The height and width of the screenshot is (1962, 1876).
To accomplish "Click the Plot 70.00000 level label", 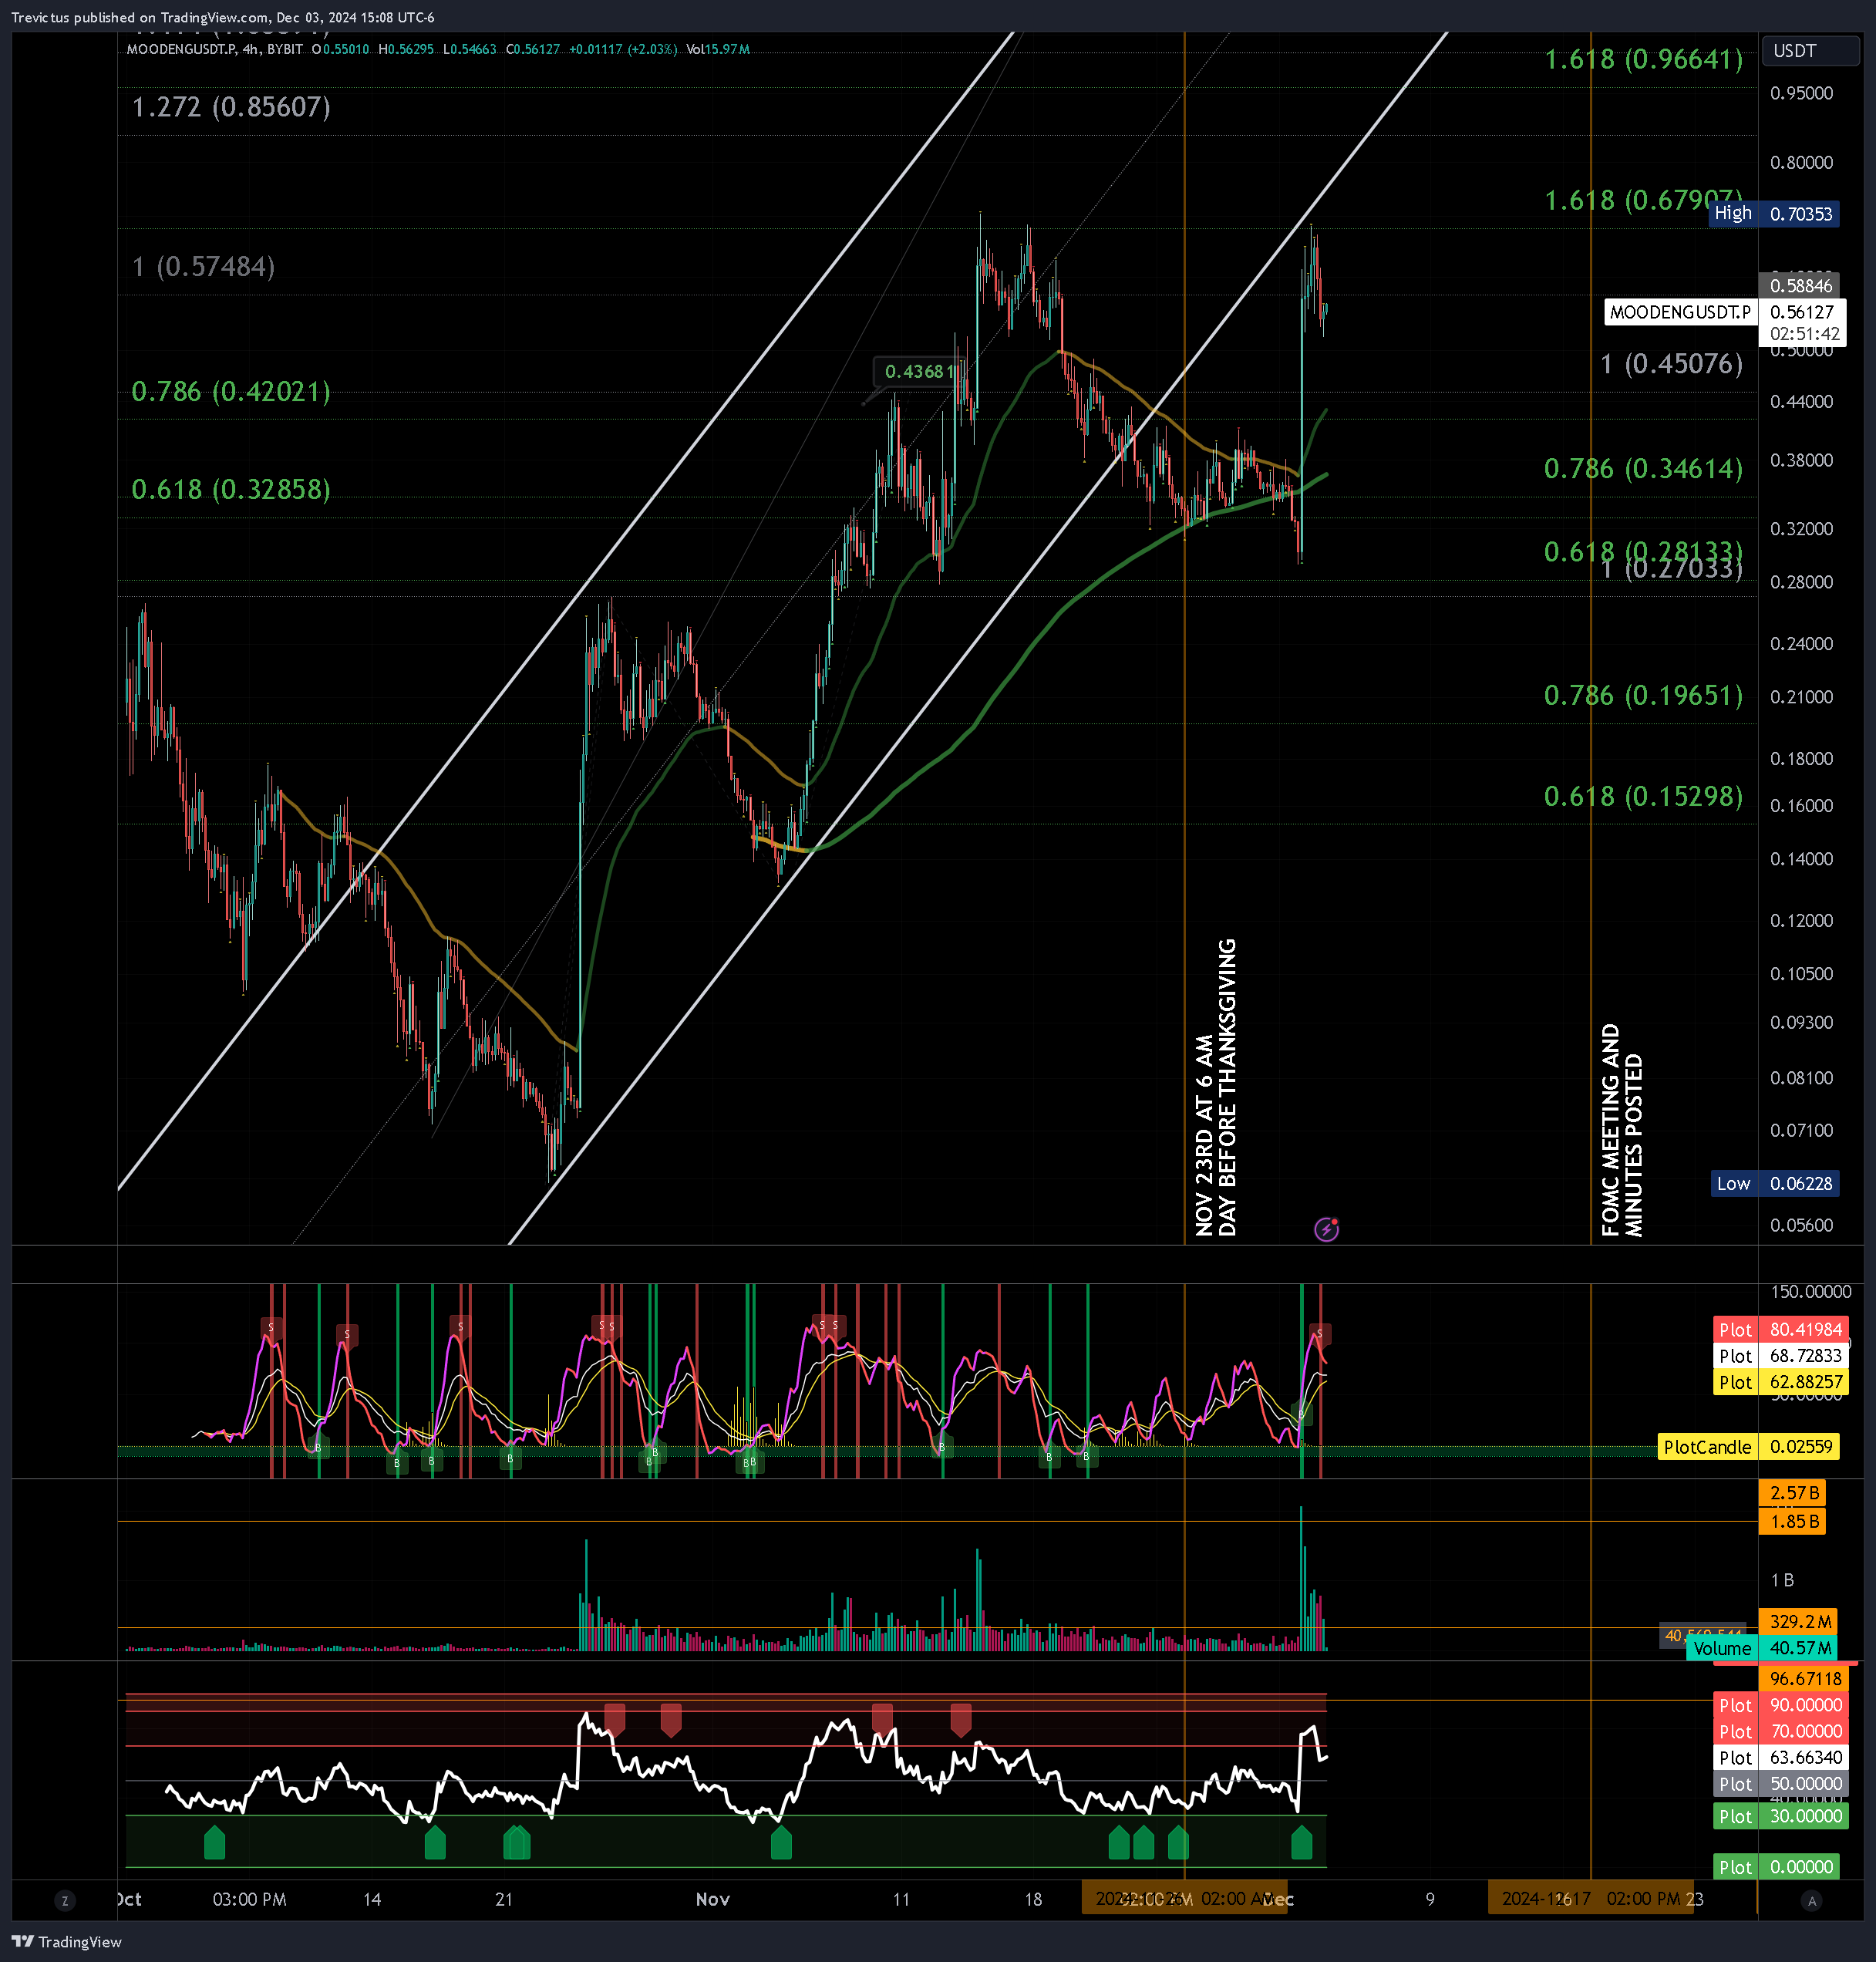I will (x=1780, y=1731).
